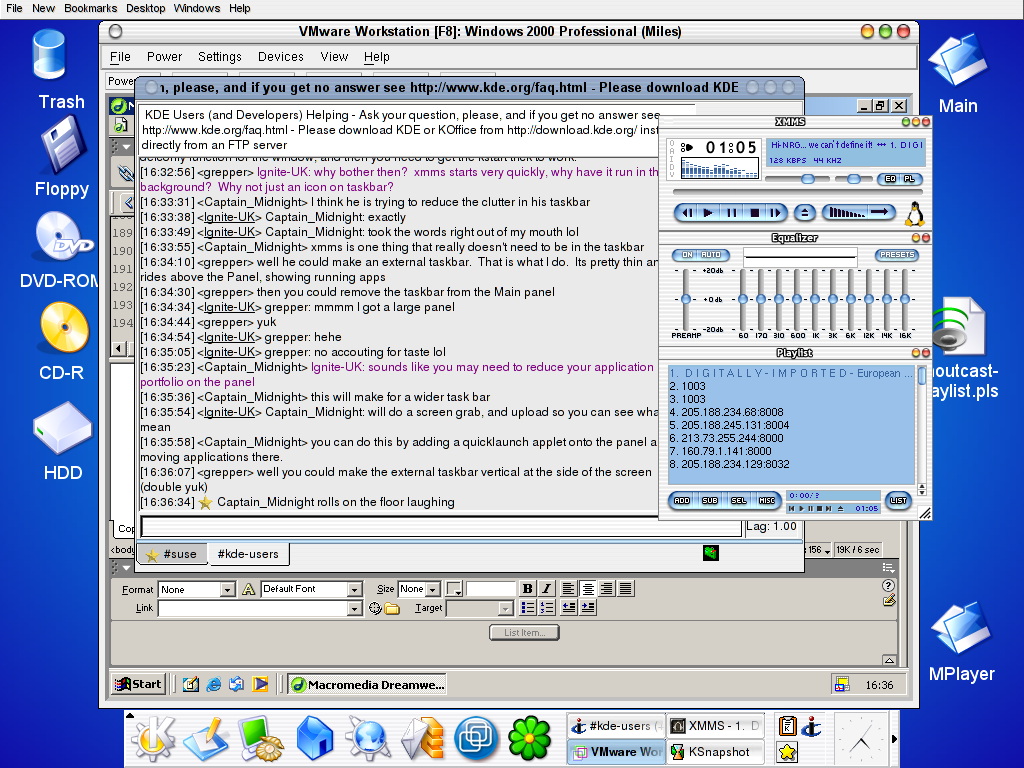Click the playlist ADD button
Screen dimensions: 1024x768
(682, 500)
